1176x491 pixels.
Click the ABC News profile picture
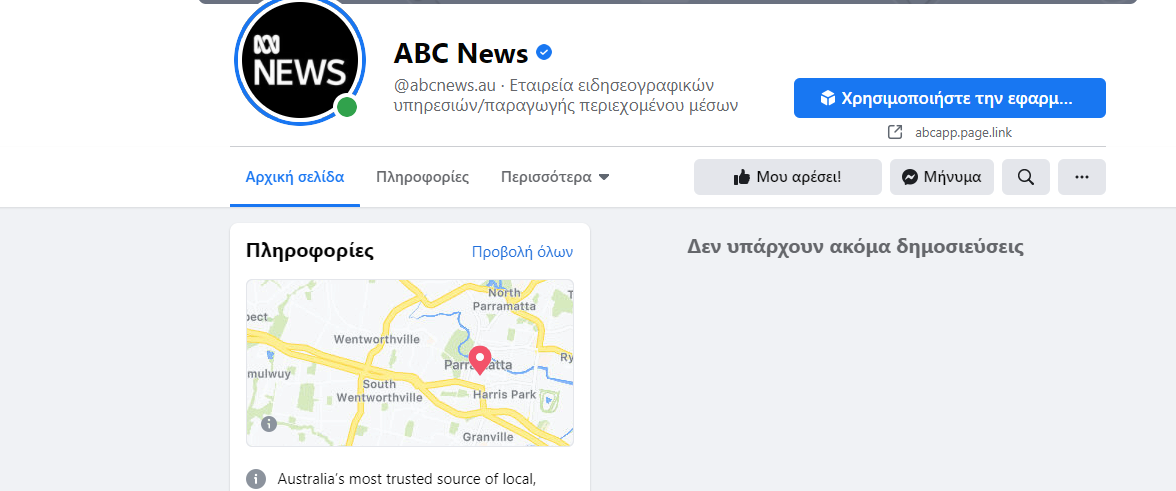(297, 63)
